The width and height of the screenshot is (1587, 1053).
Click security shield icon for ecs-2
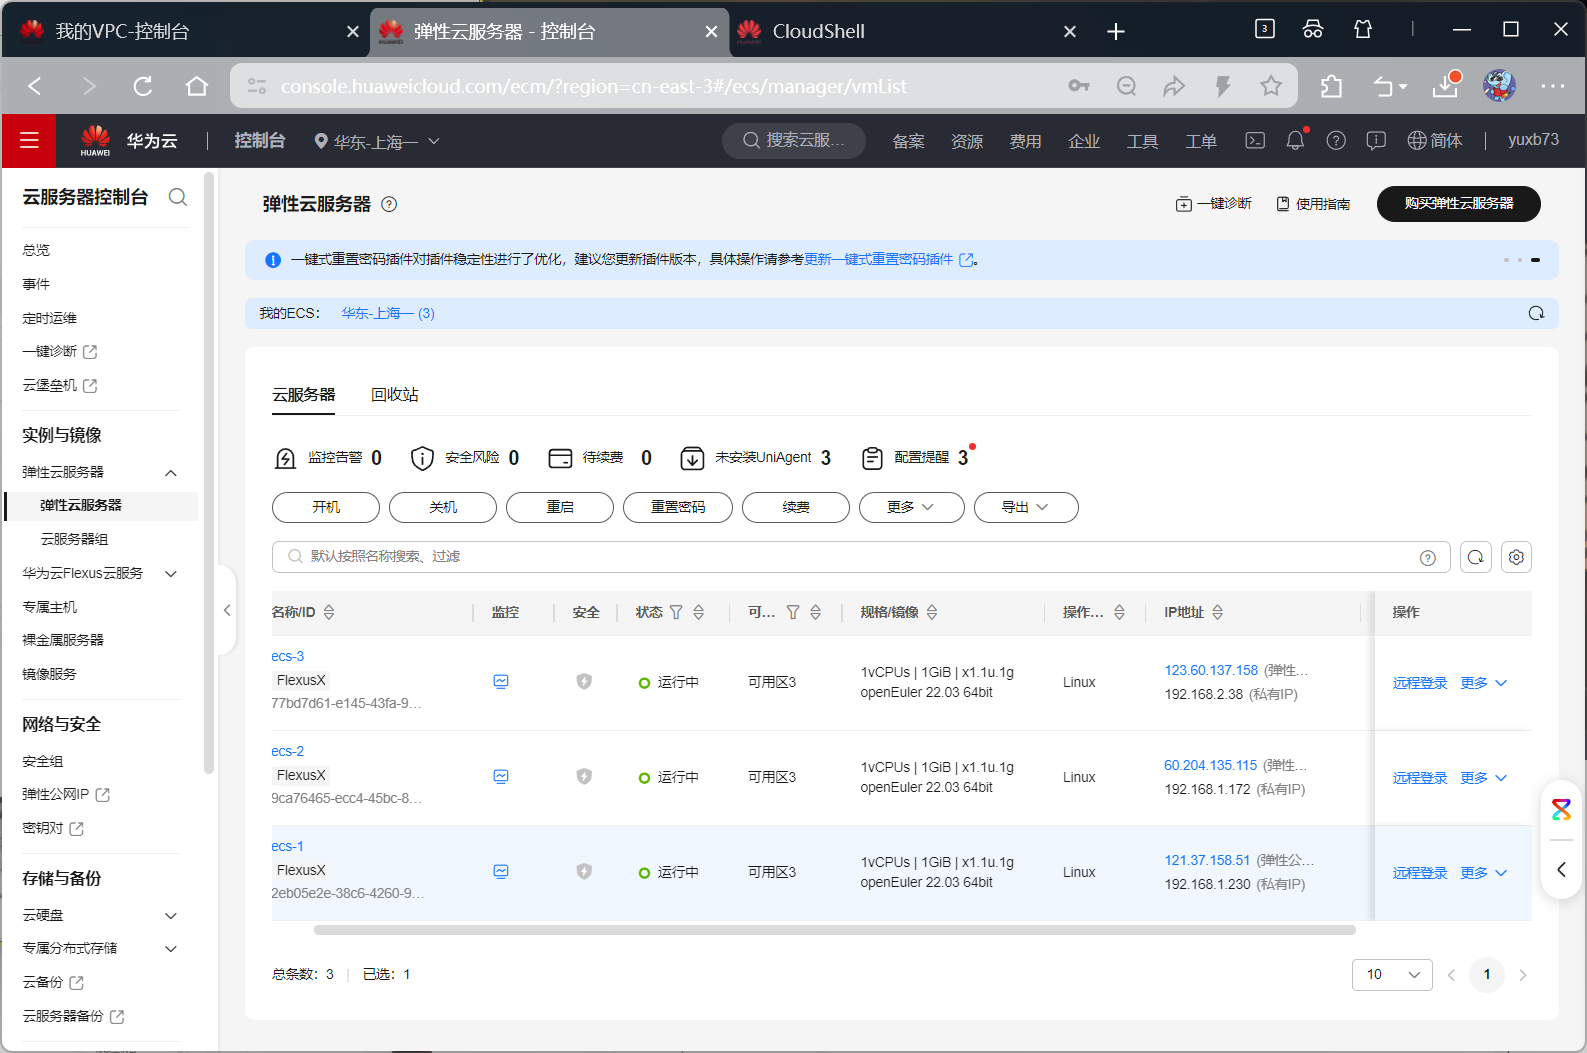(584, 777)
